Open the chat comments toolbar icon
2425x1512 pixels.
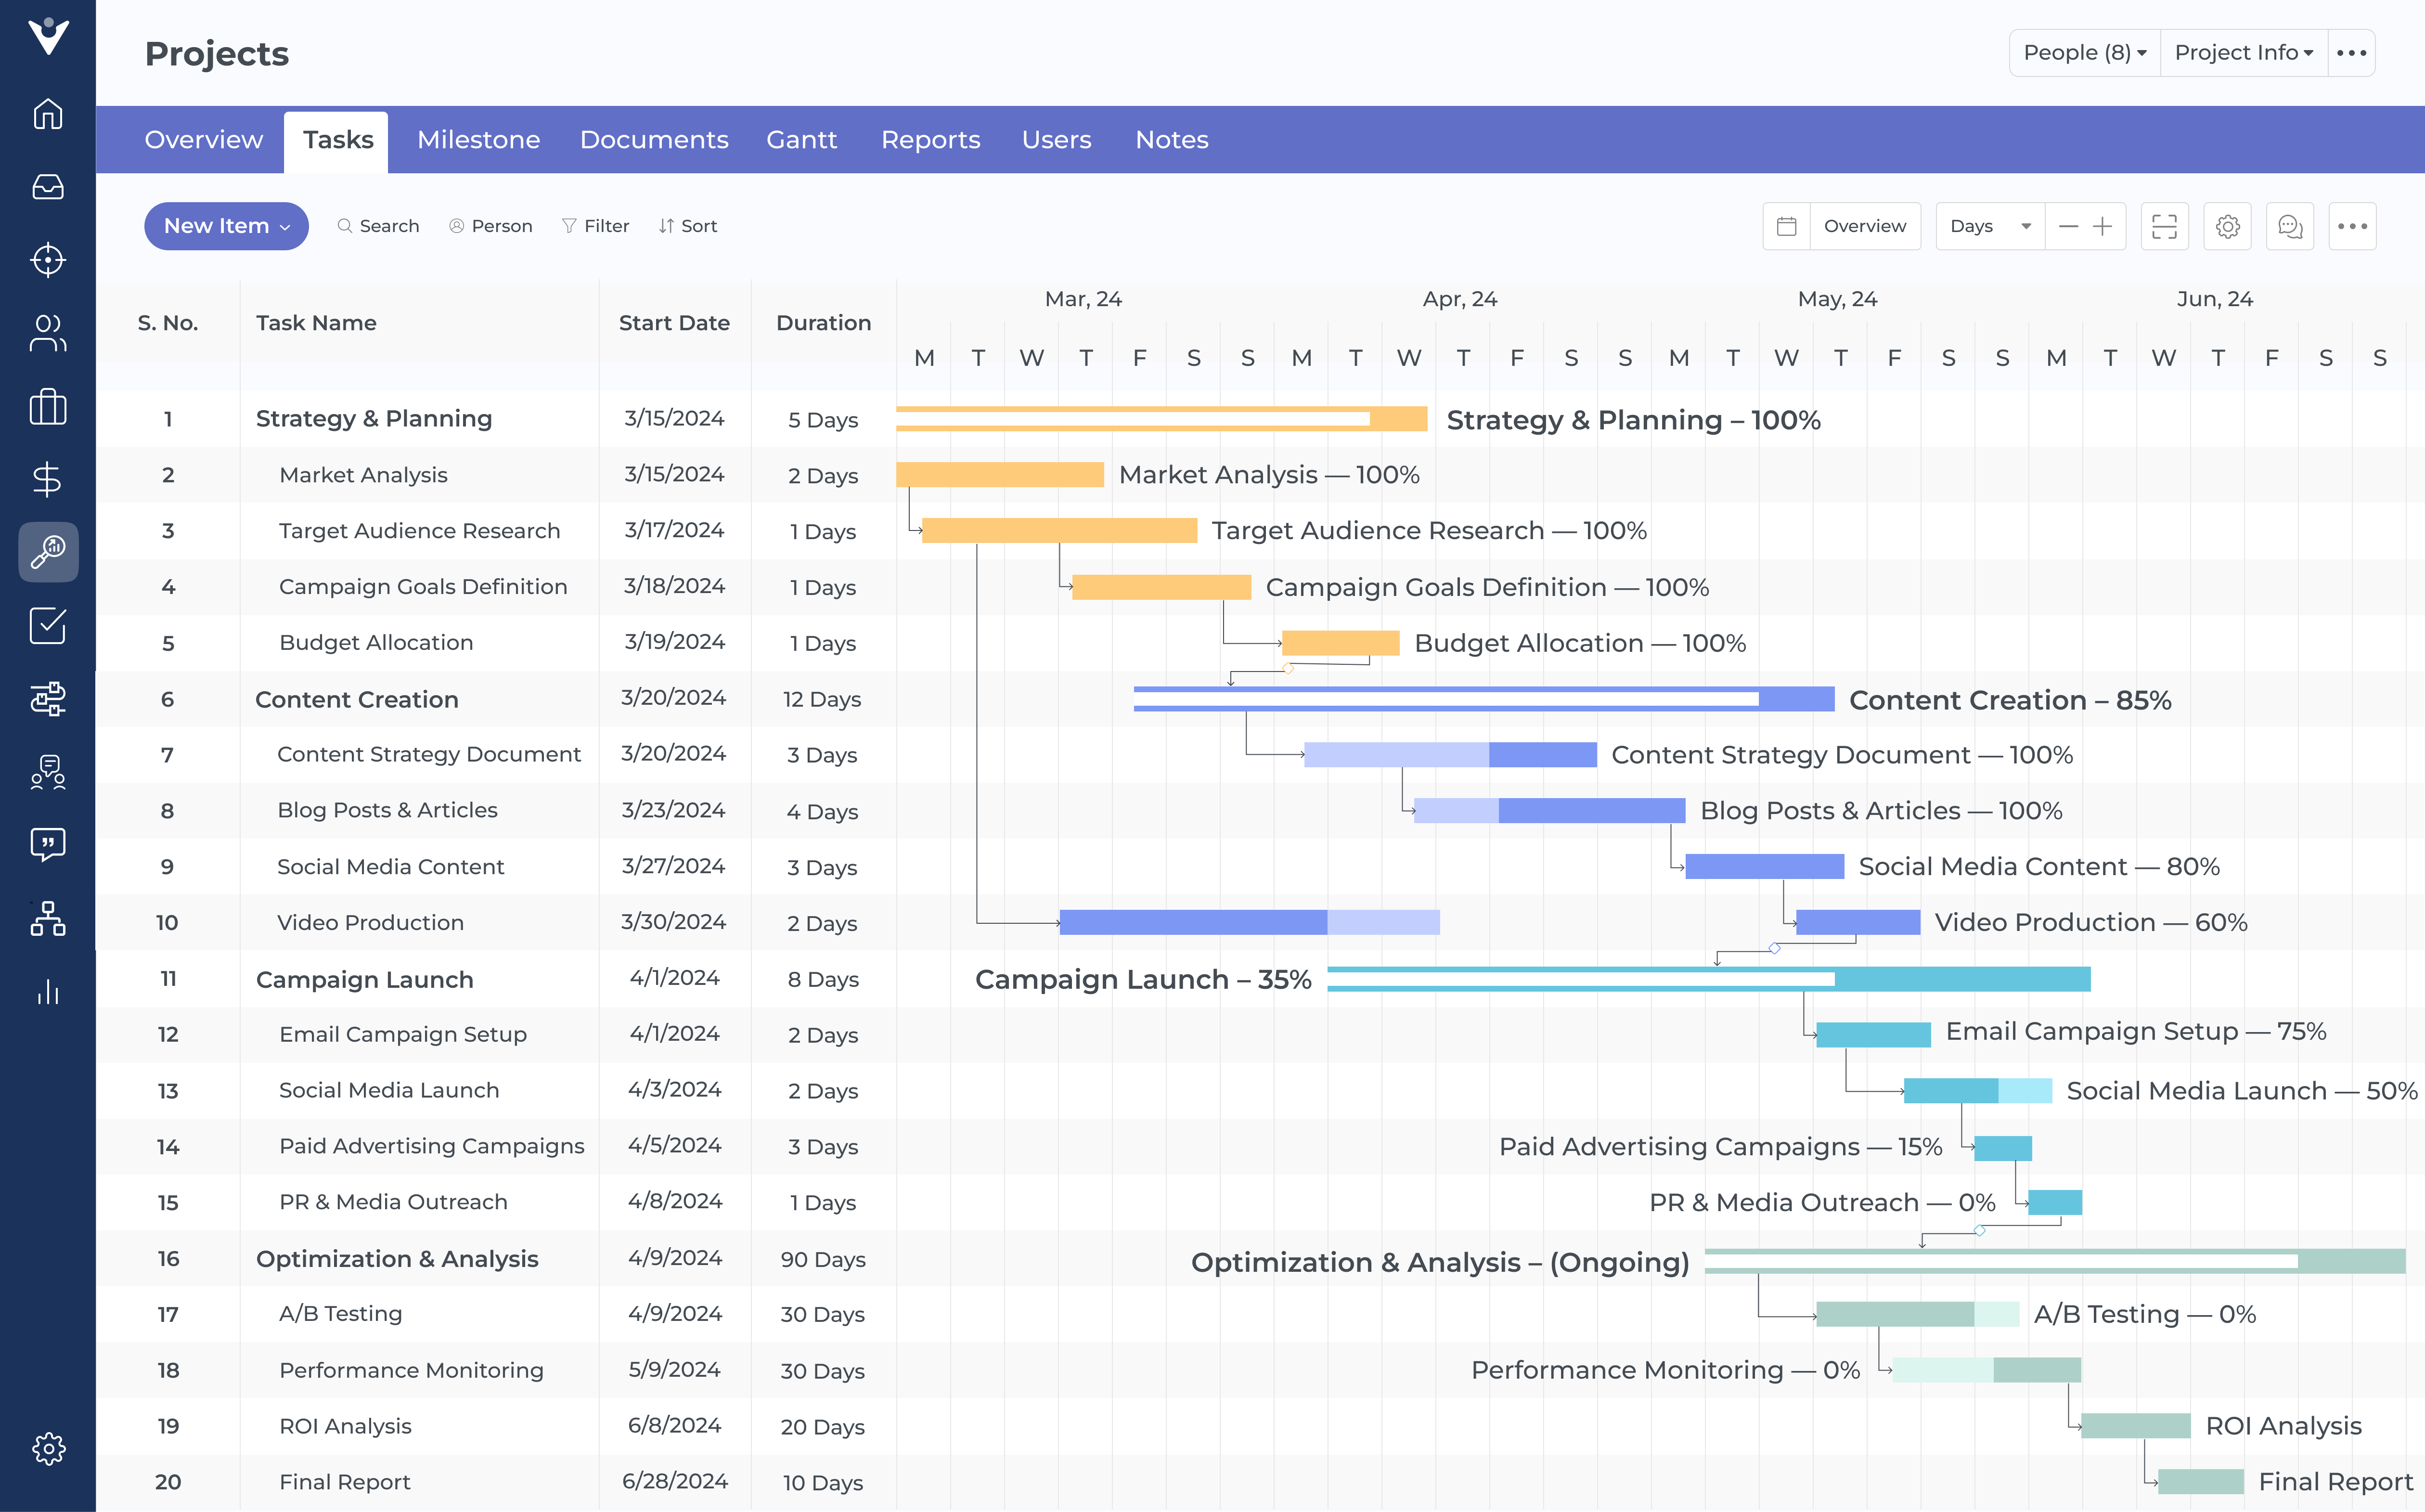point(2290,226)
